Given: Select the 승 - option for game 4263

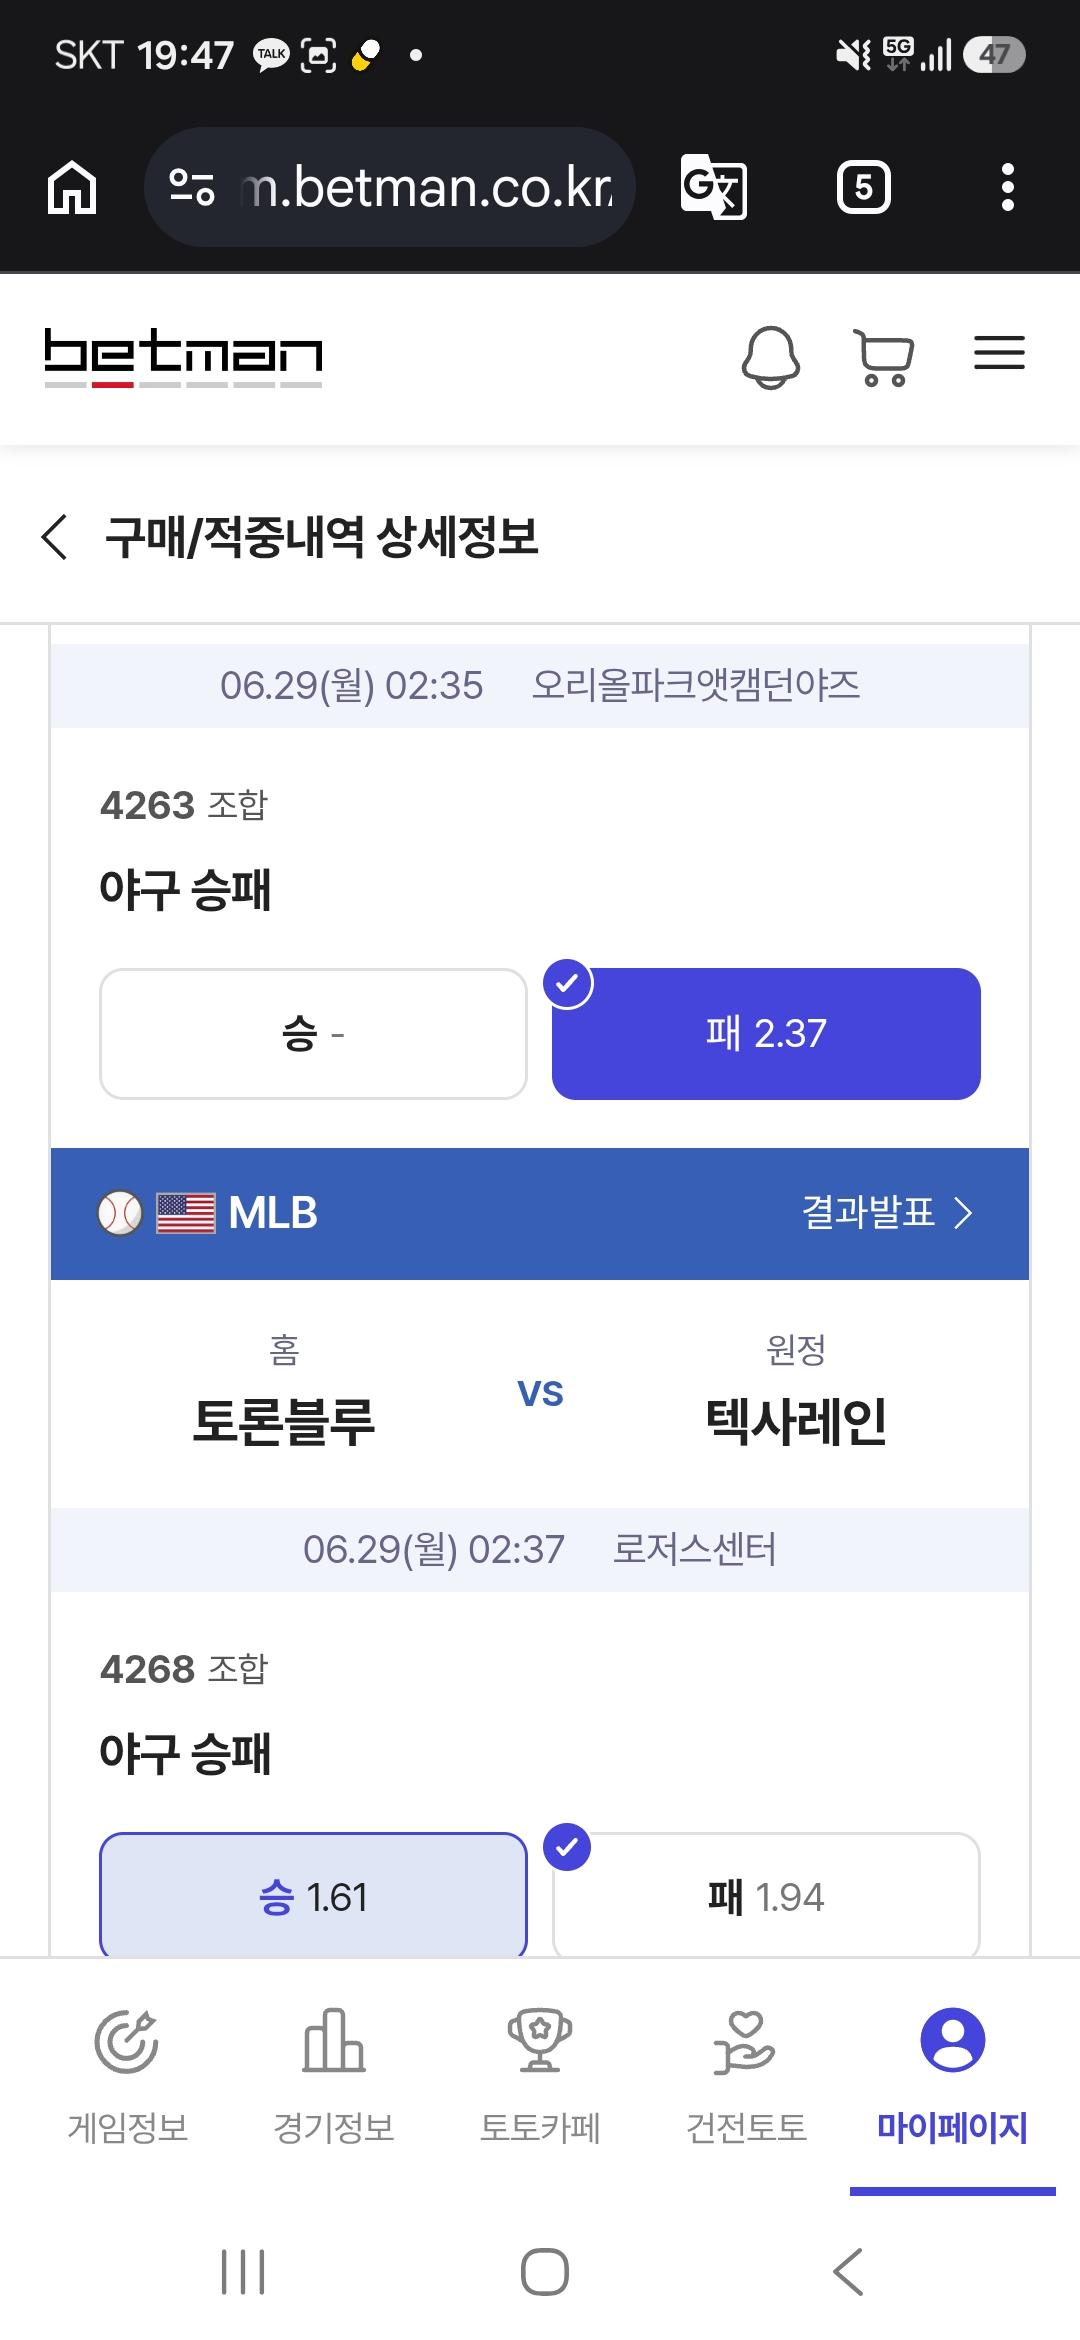Looking at the screenshot, I should [x=313, y=1033].
